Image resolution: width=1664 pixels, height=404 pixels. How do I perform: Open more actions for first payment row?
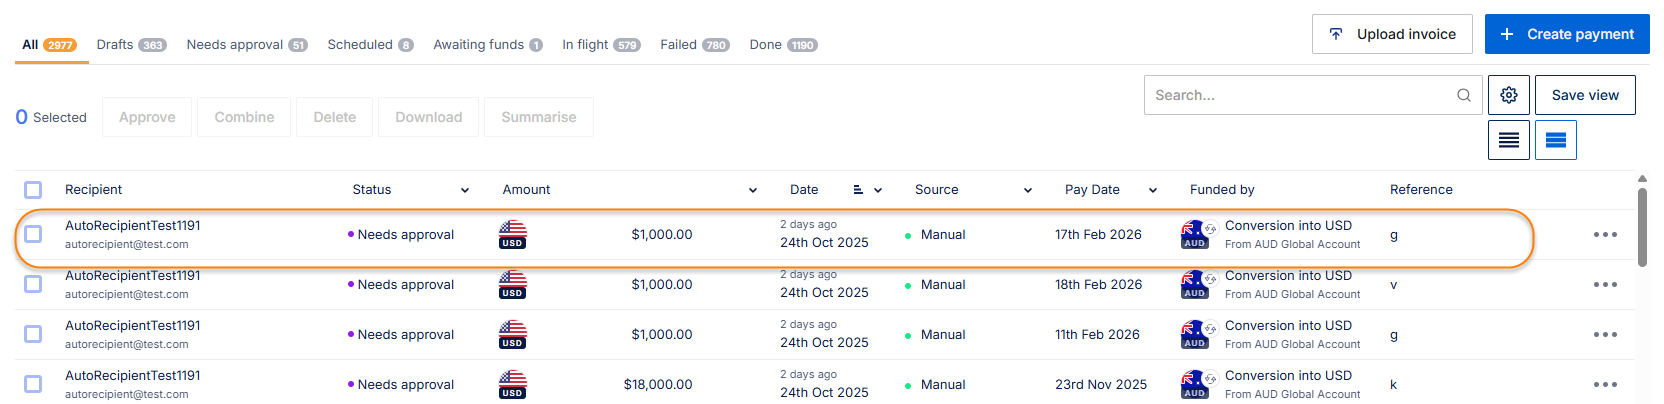pos(1604,235)
